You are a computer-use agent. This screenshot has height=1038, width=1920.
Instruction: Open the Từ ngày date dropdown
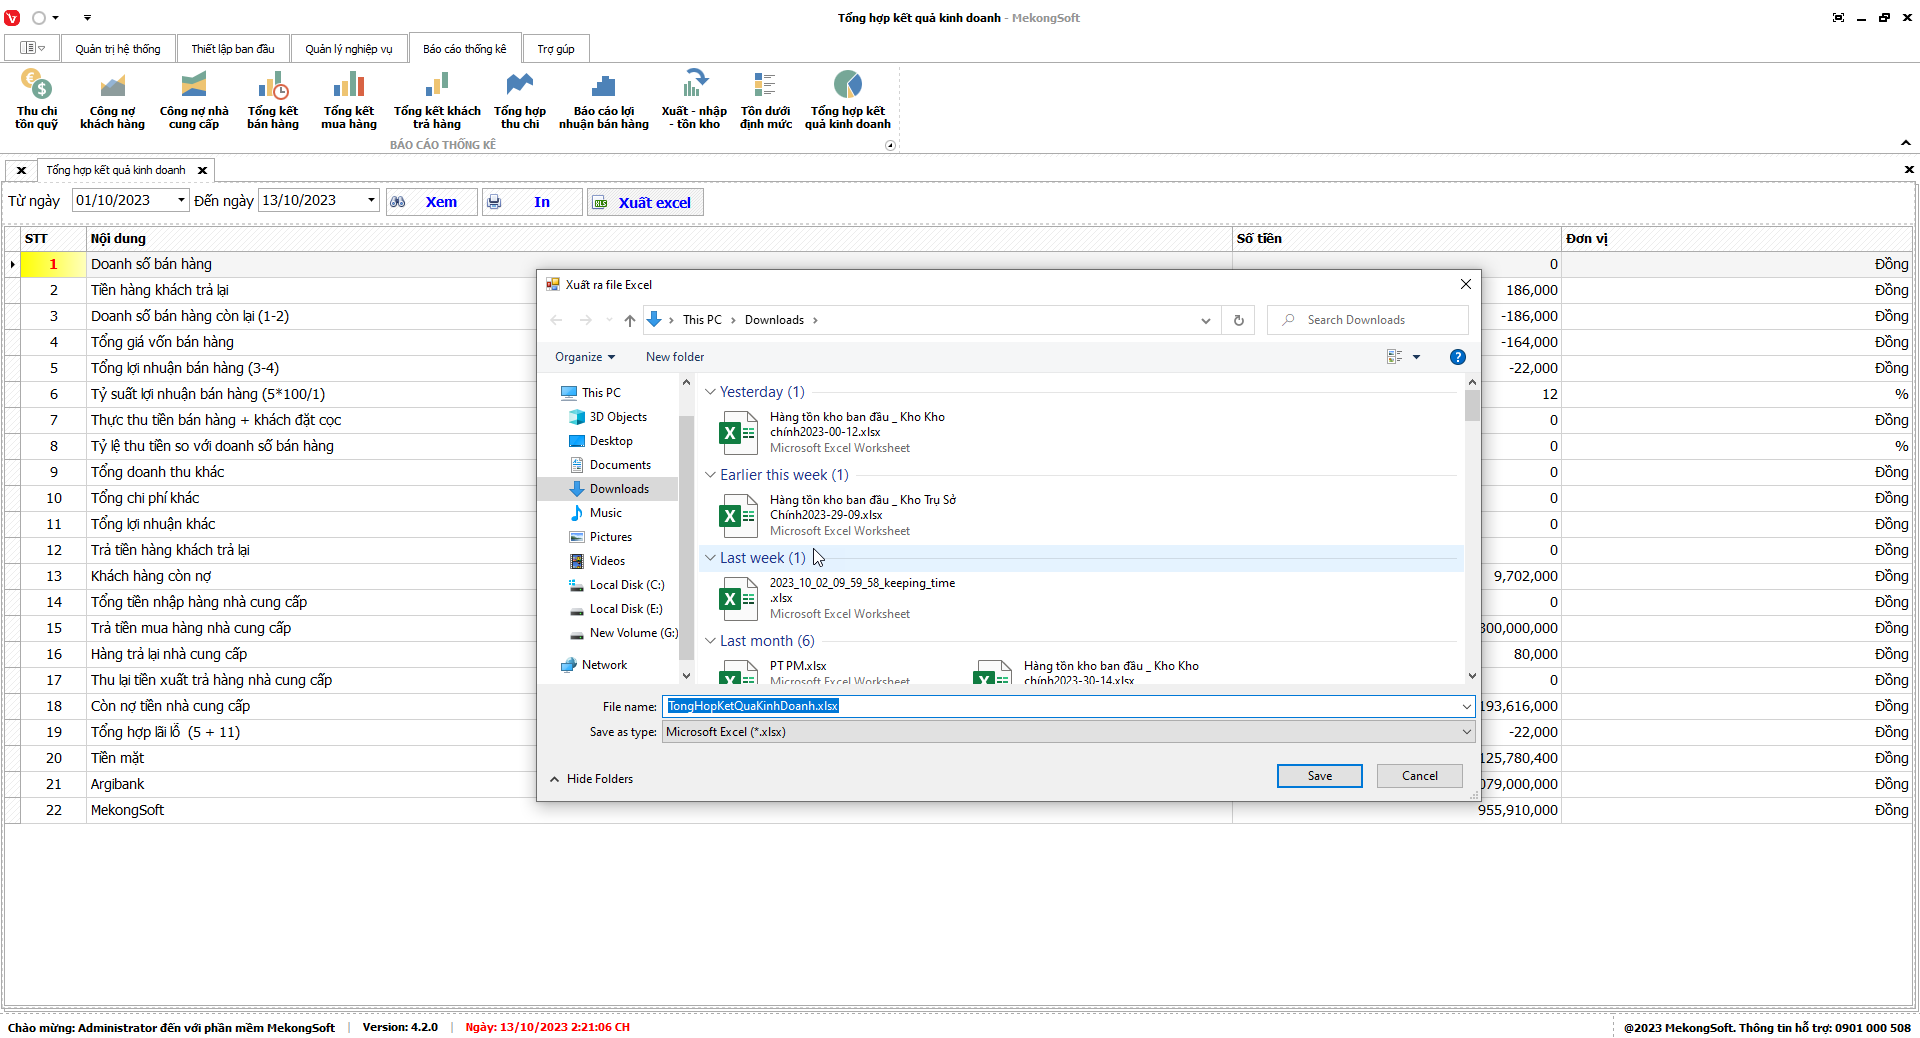(x=181, y=200)
